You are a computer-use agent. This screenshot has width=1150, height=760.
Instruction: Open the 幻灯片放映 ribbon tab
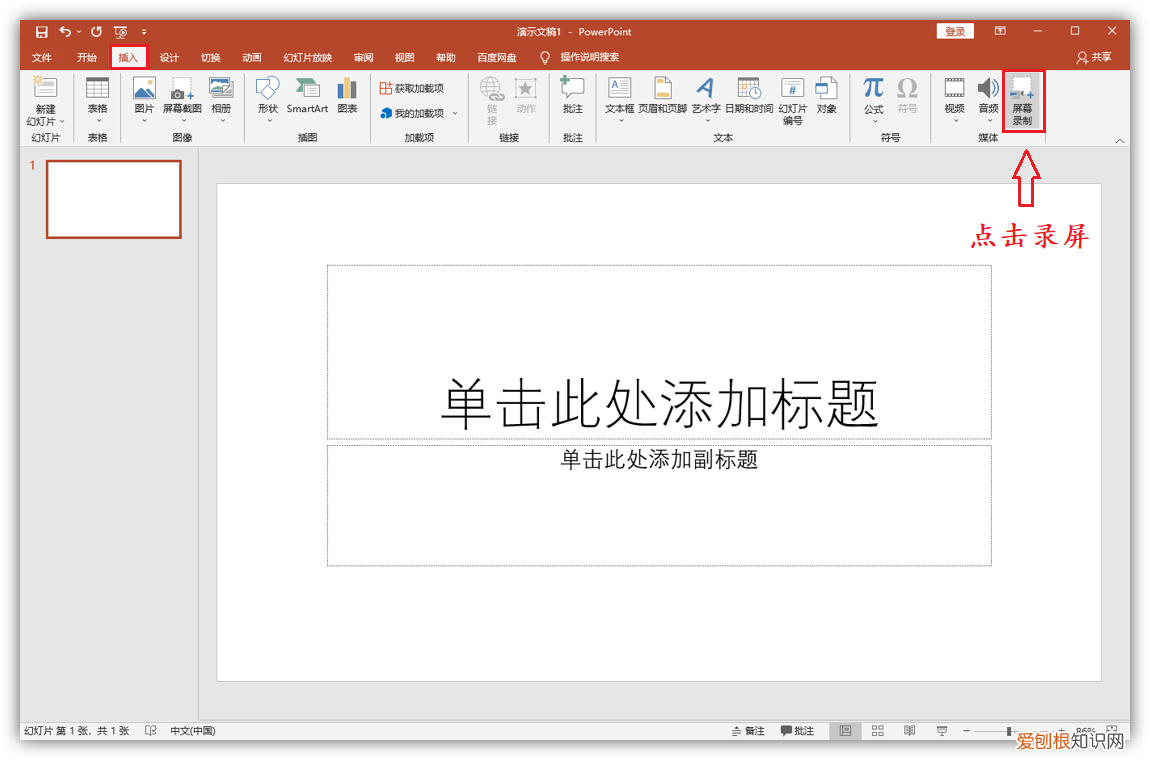point(307,57)
